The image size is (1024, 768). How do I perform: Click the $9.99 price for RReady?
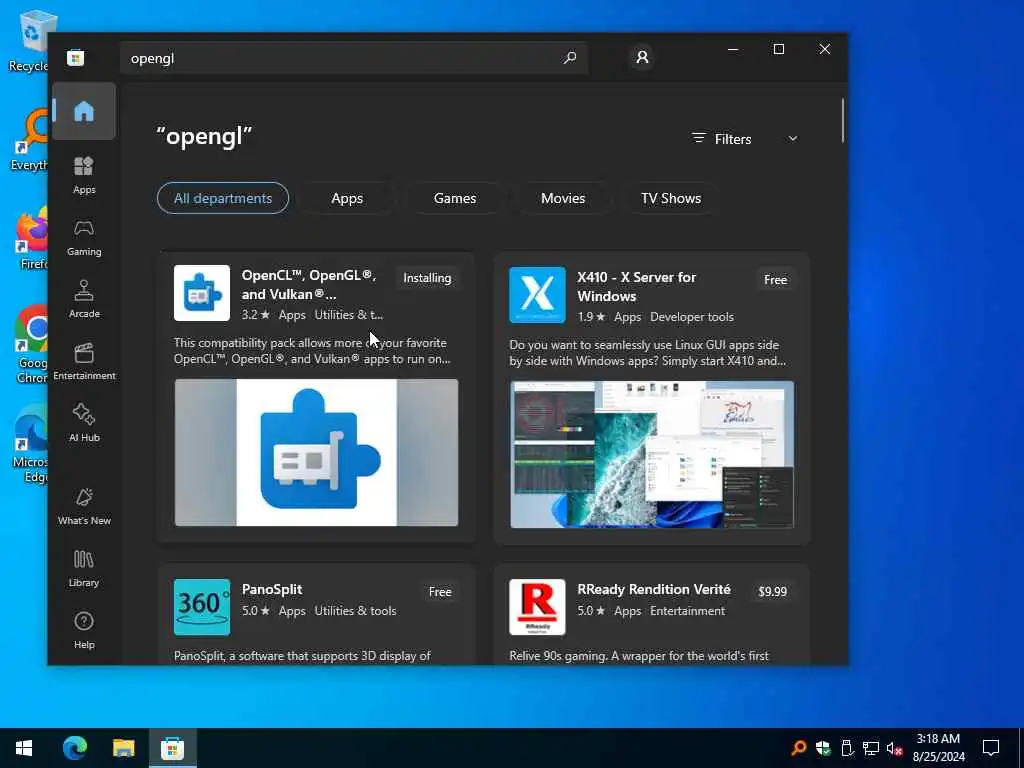773,592
